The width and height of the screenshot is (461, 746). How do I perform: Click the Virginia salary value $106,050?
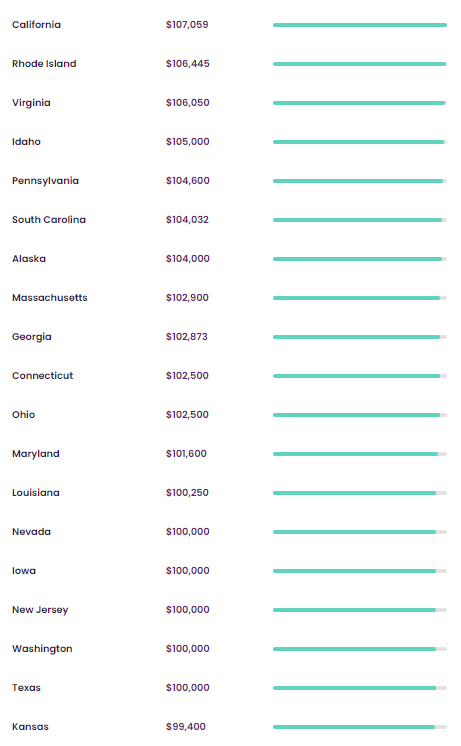point(187,103)
